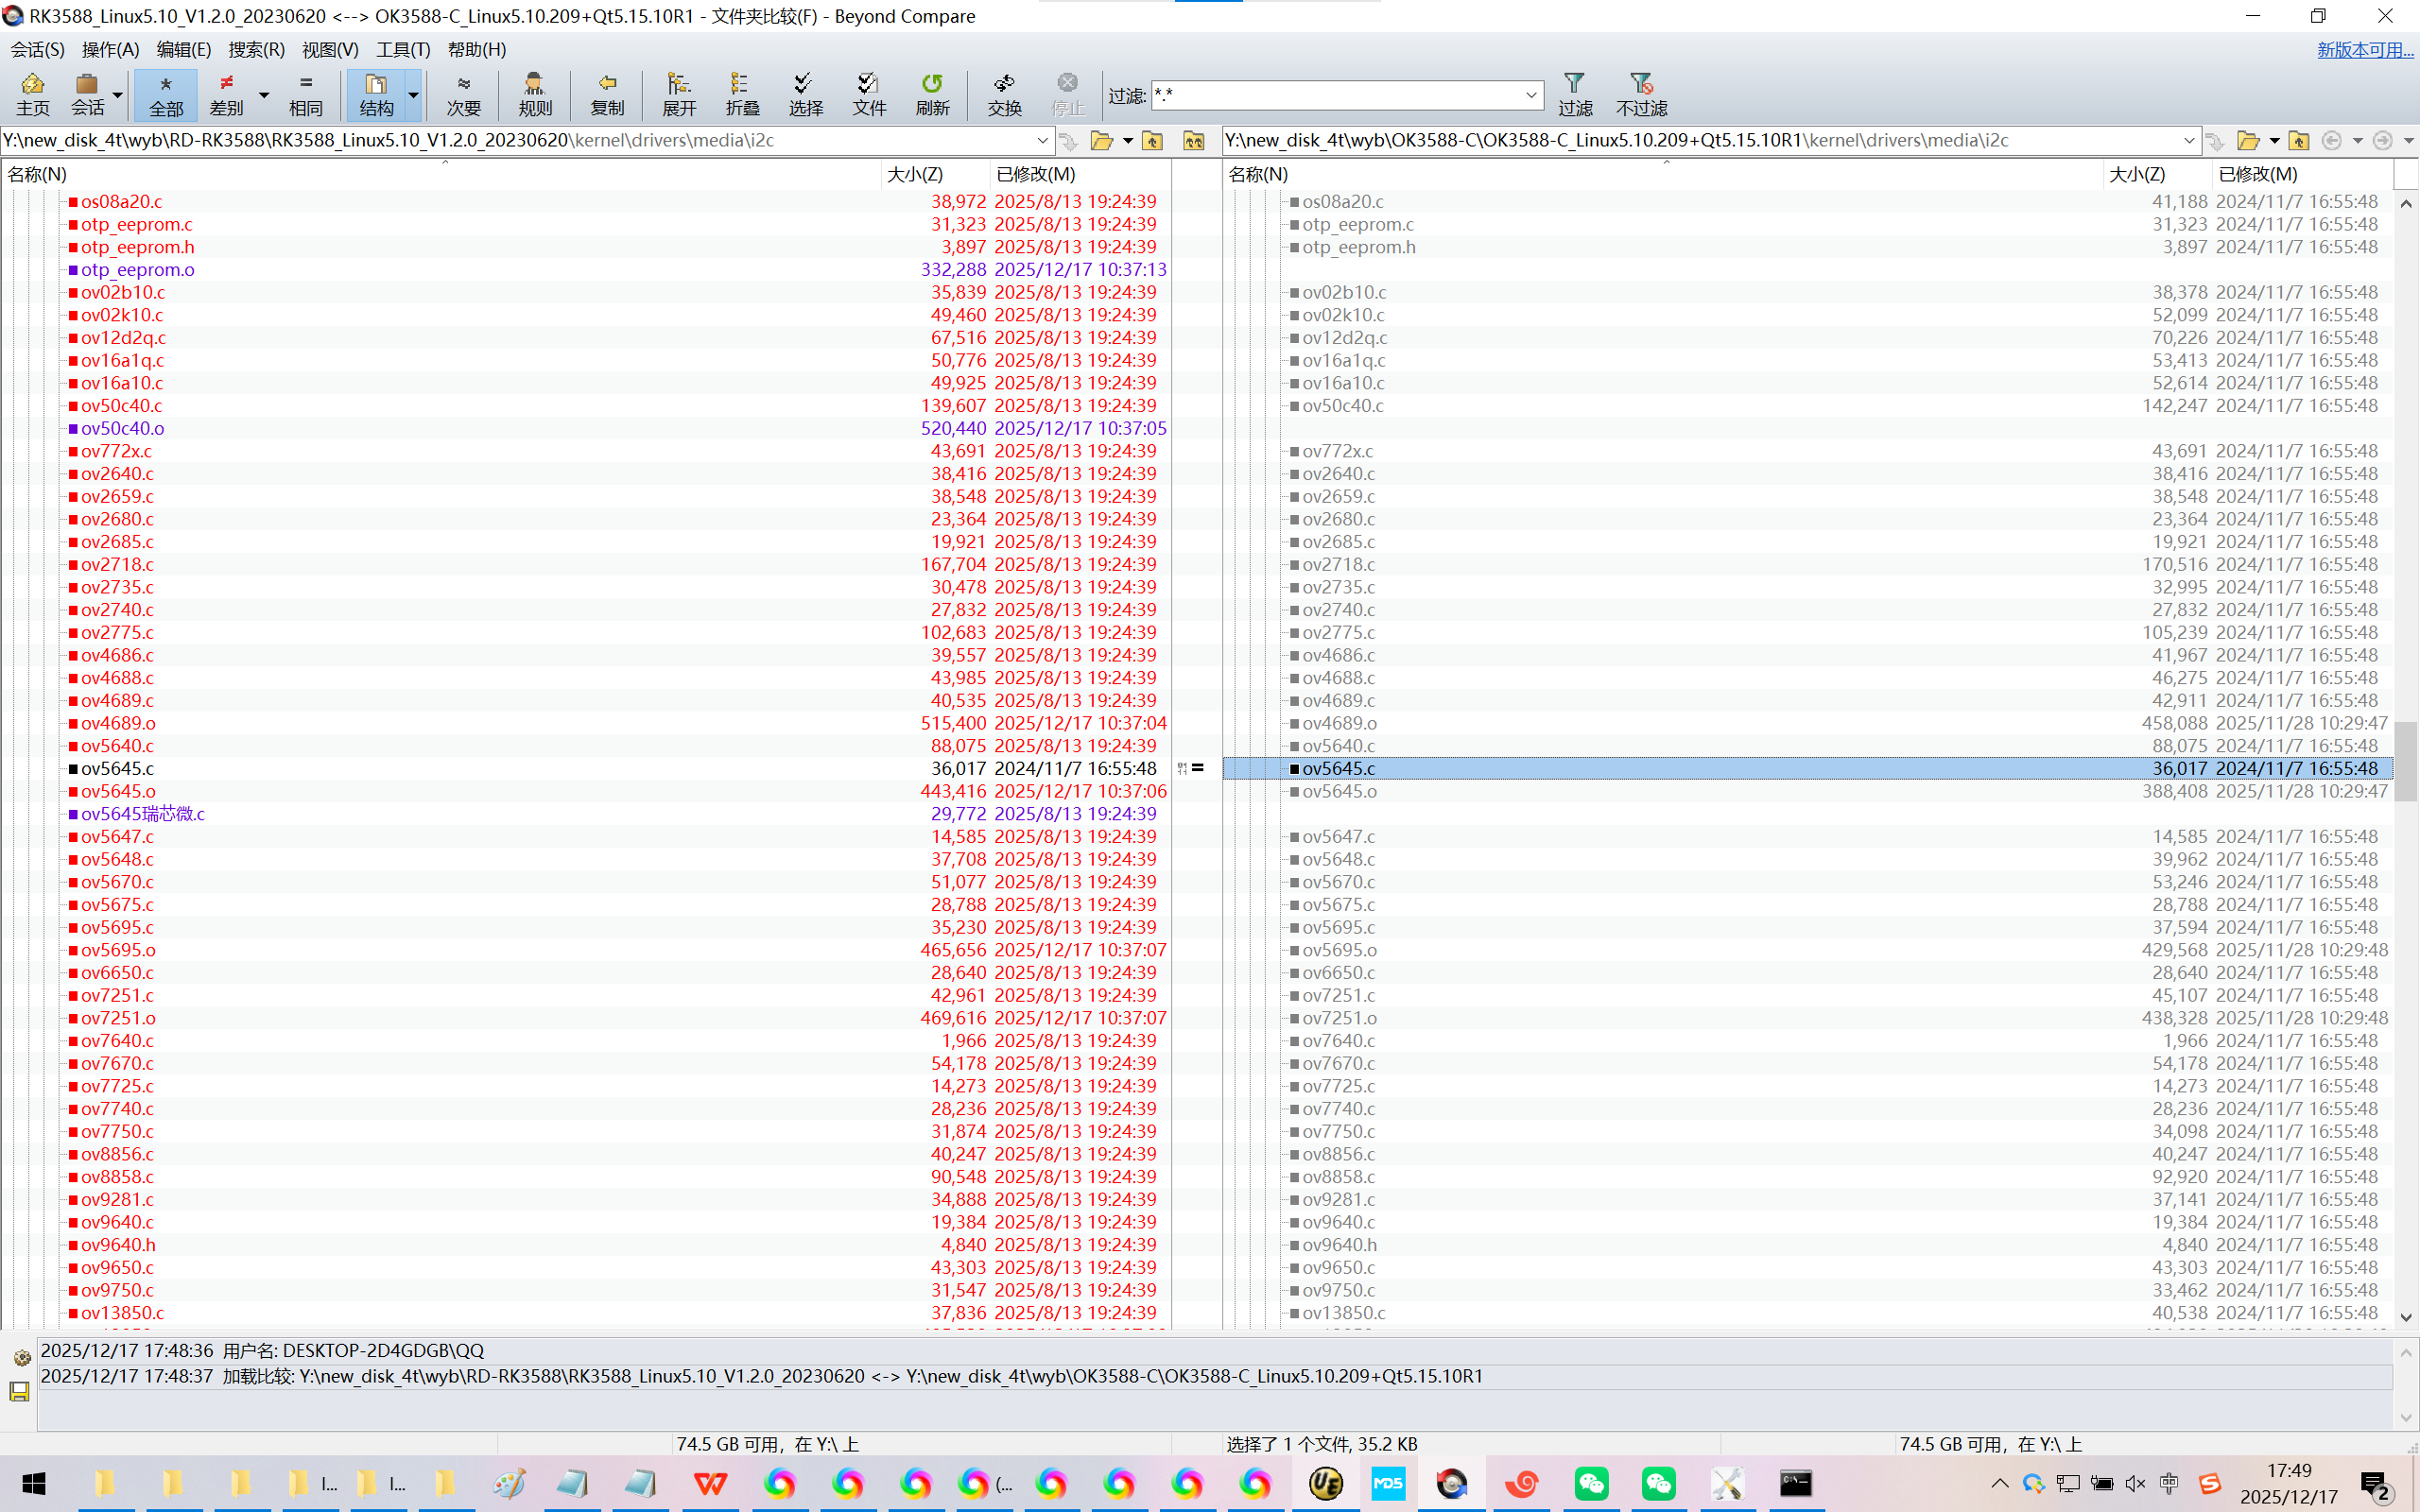This screenshot has width=2420, height=1512.
Task: Click the 交换 swap sides icon
Action: pyautogui.click(x=1004, y=94)
